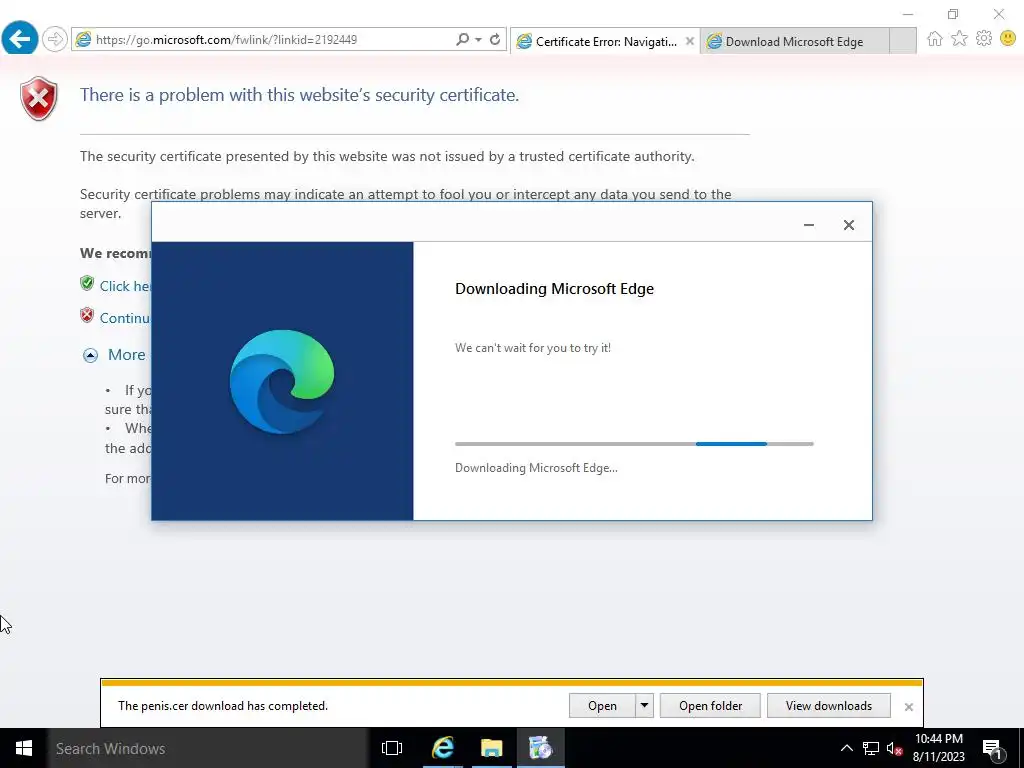Open the address bar dropdown arrow
This screenshot has height=768, width=1024.
(479, 40)
